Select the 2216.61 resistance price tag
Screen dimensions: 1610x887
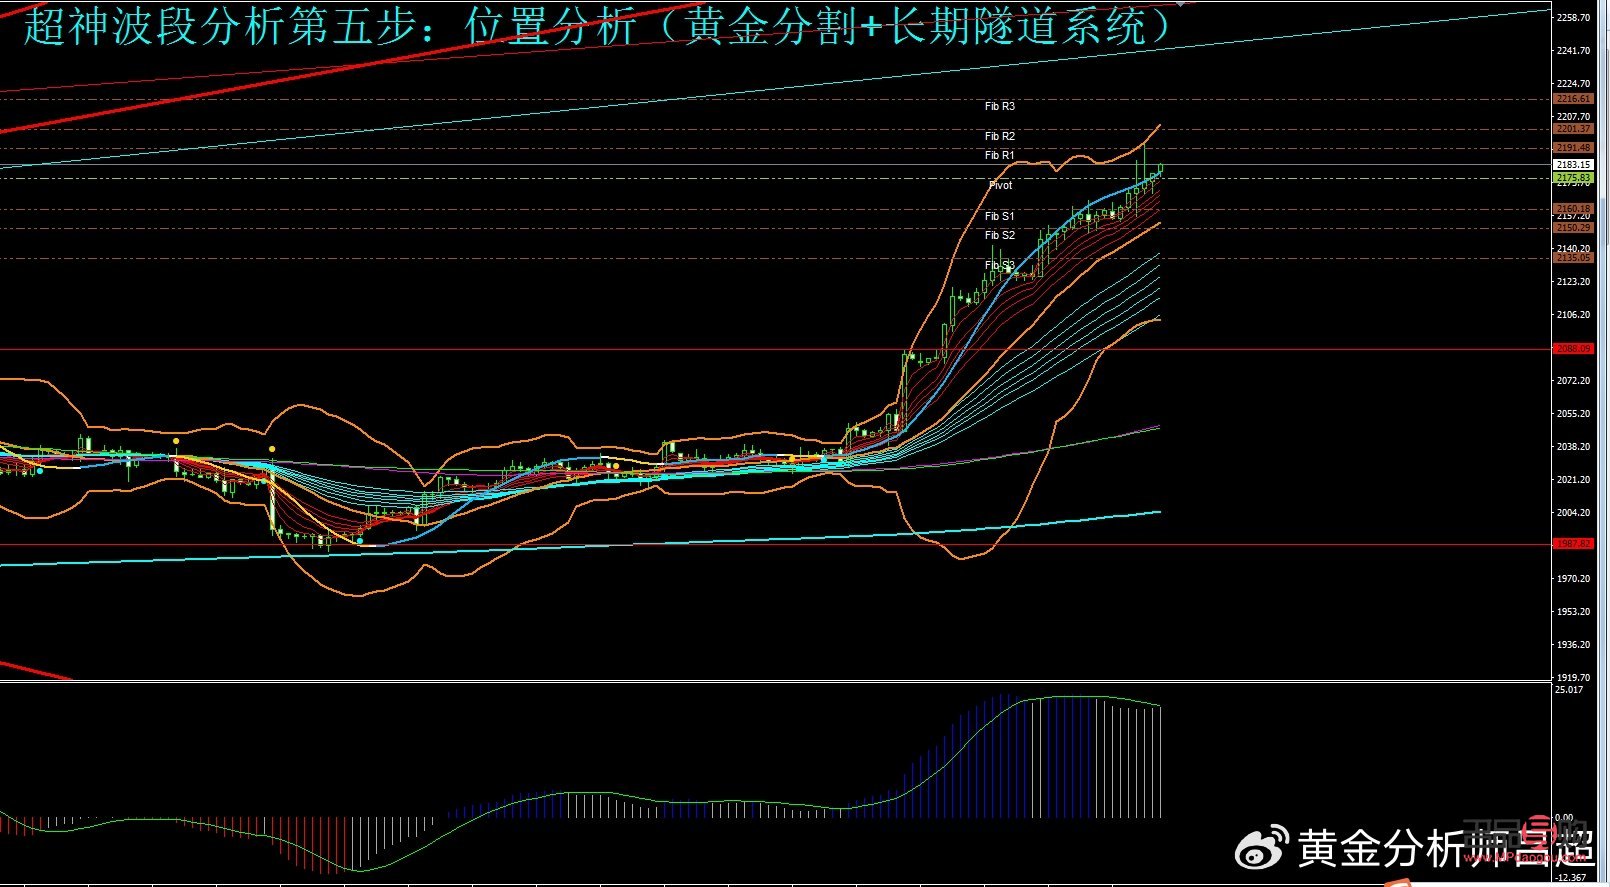pos(1573,99)
